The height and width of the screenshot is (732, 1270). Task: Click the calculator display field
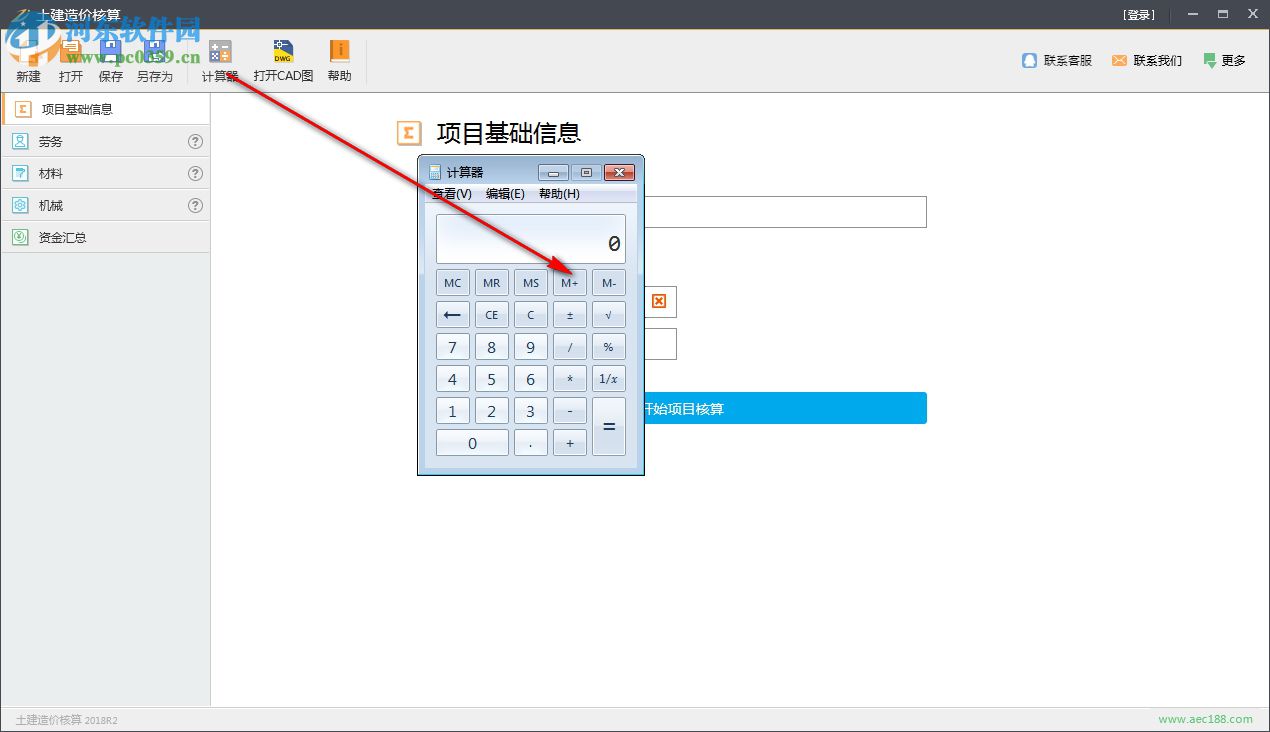pyautogui.click(x=531, y=239)
